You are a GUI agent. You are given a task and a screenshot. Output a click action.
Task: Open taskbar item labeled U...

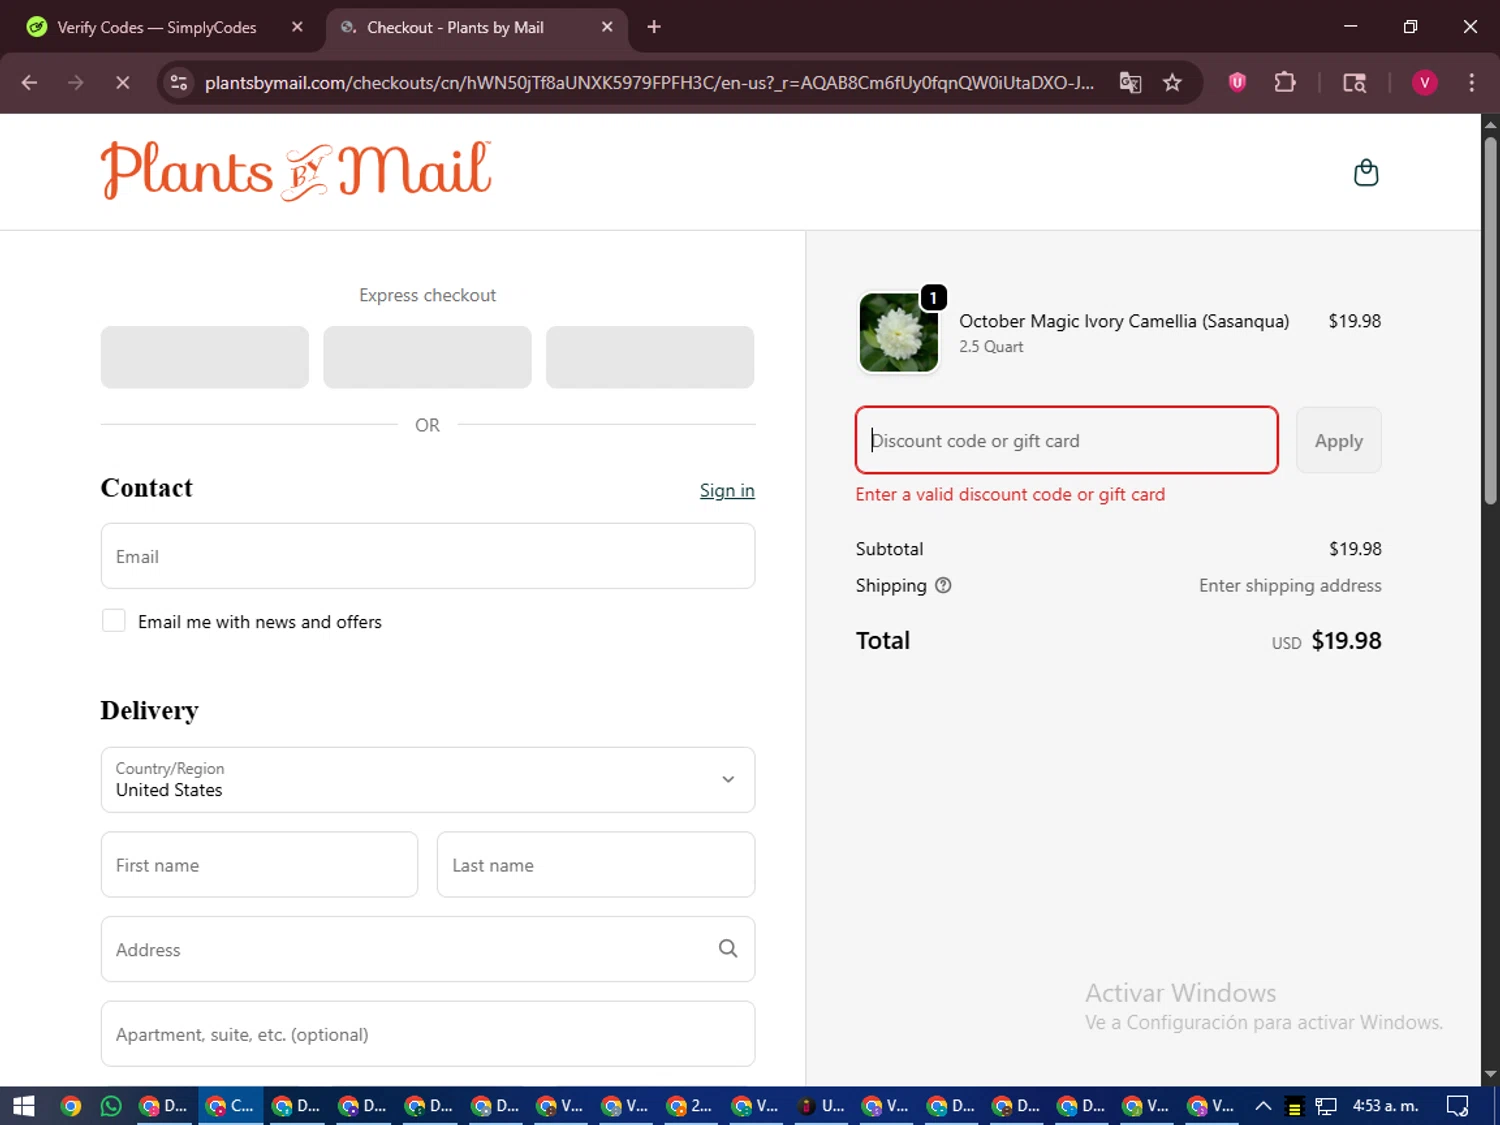(x=821, y=1106)
